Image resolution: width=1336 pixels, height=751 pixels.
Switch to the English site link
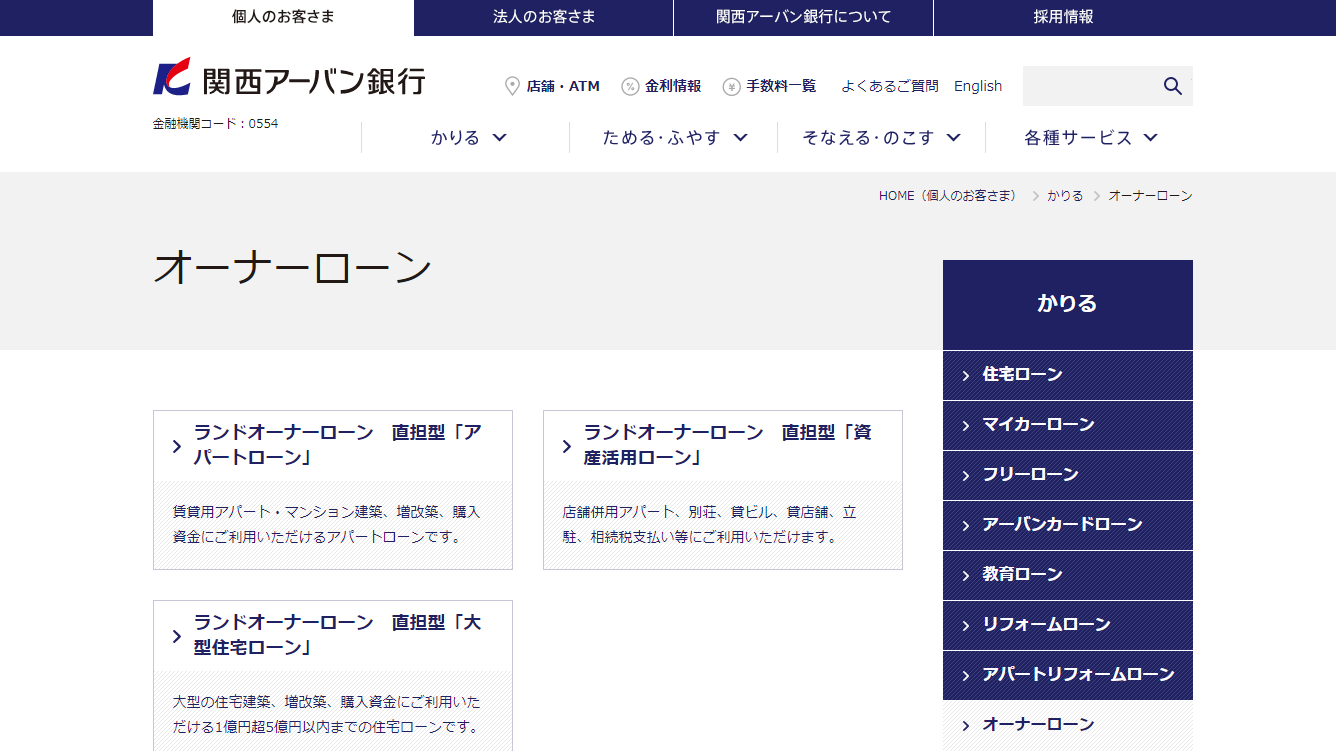pos(978,86)
